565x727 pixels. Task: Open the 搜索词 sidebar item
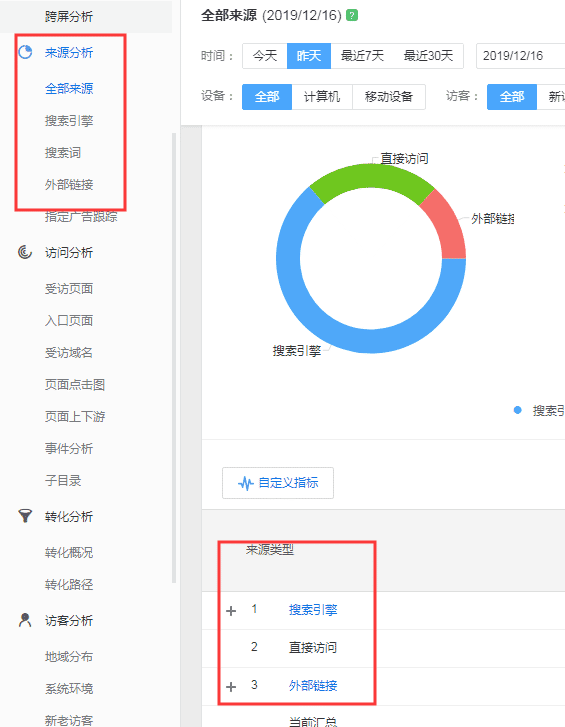(63, 153)
